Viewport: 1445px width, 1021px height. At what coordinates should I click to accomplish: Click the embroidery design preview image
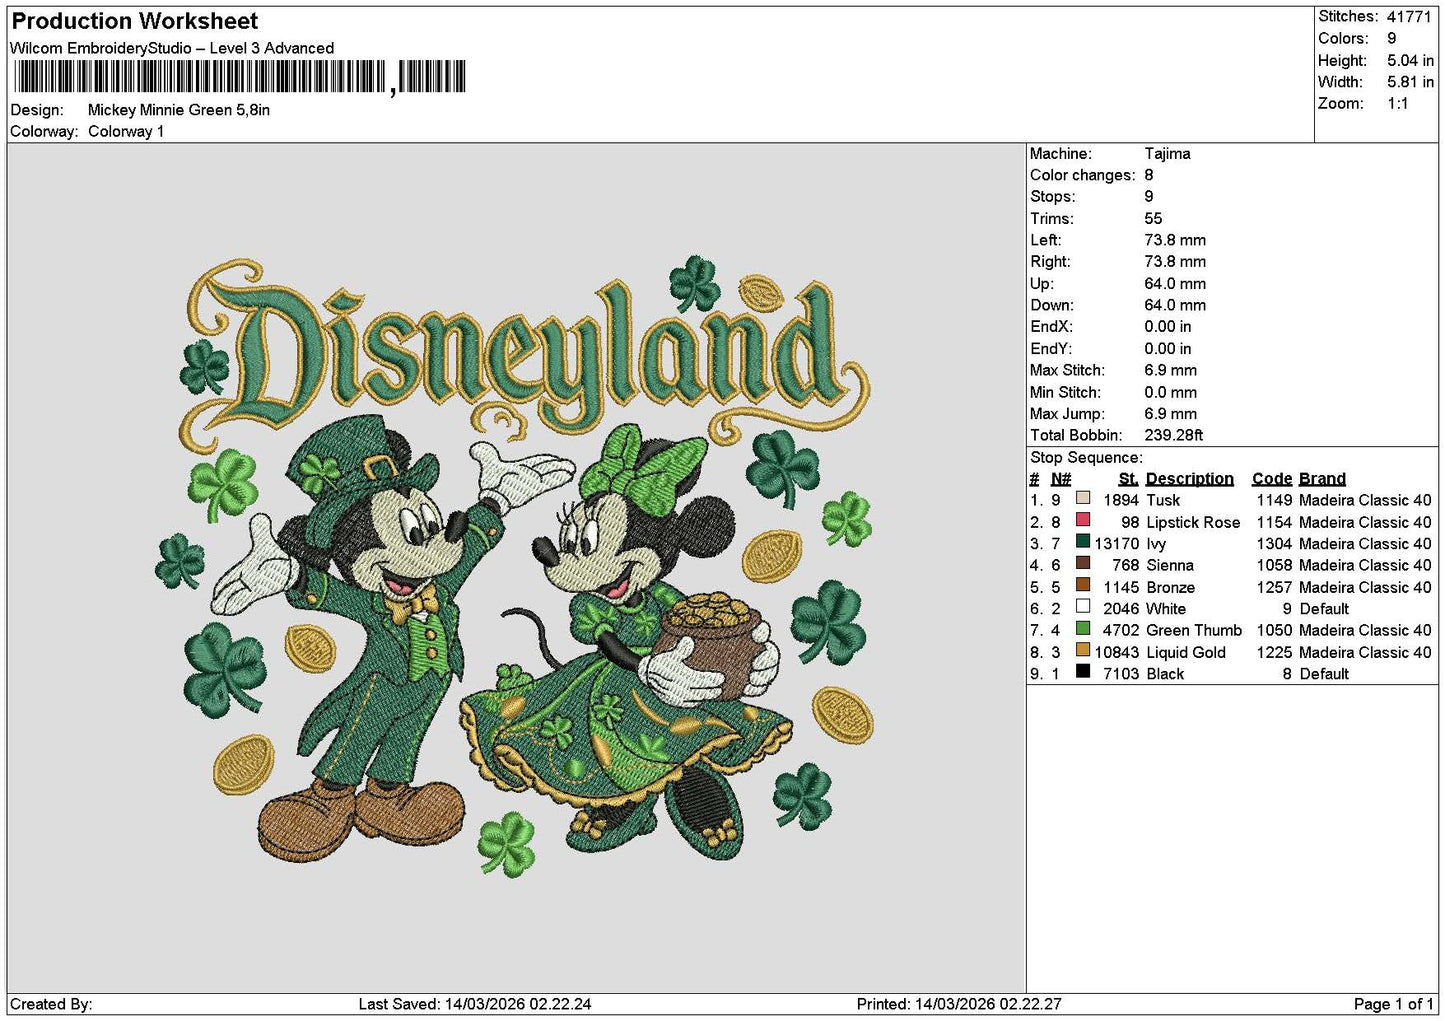[x=516, y=570]
